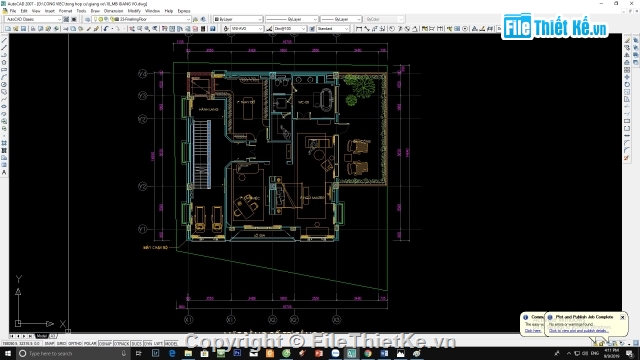Click the Radius dimension icon
The height and width of the screenshot is (360, 640).
coord(391,29)
